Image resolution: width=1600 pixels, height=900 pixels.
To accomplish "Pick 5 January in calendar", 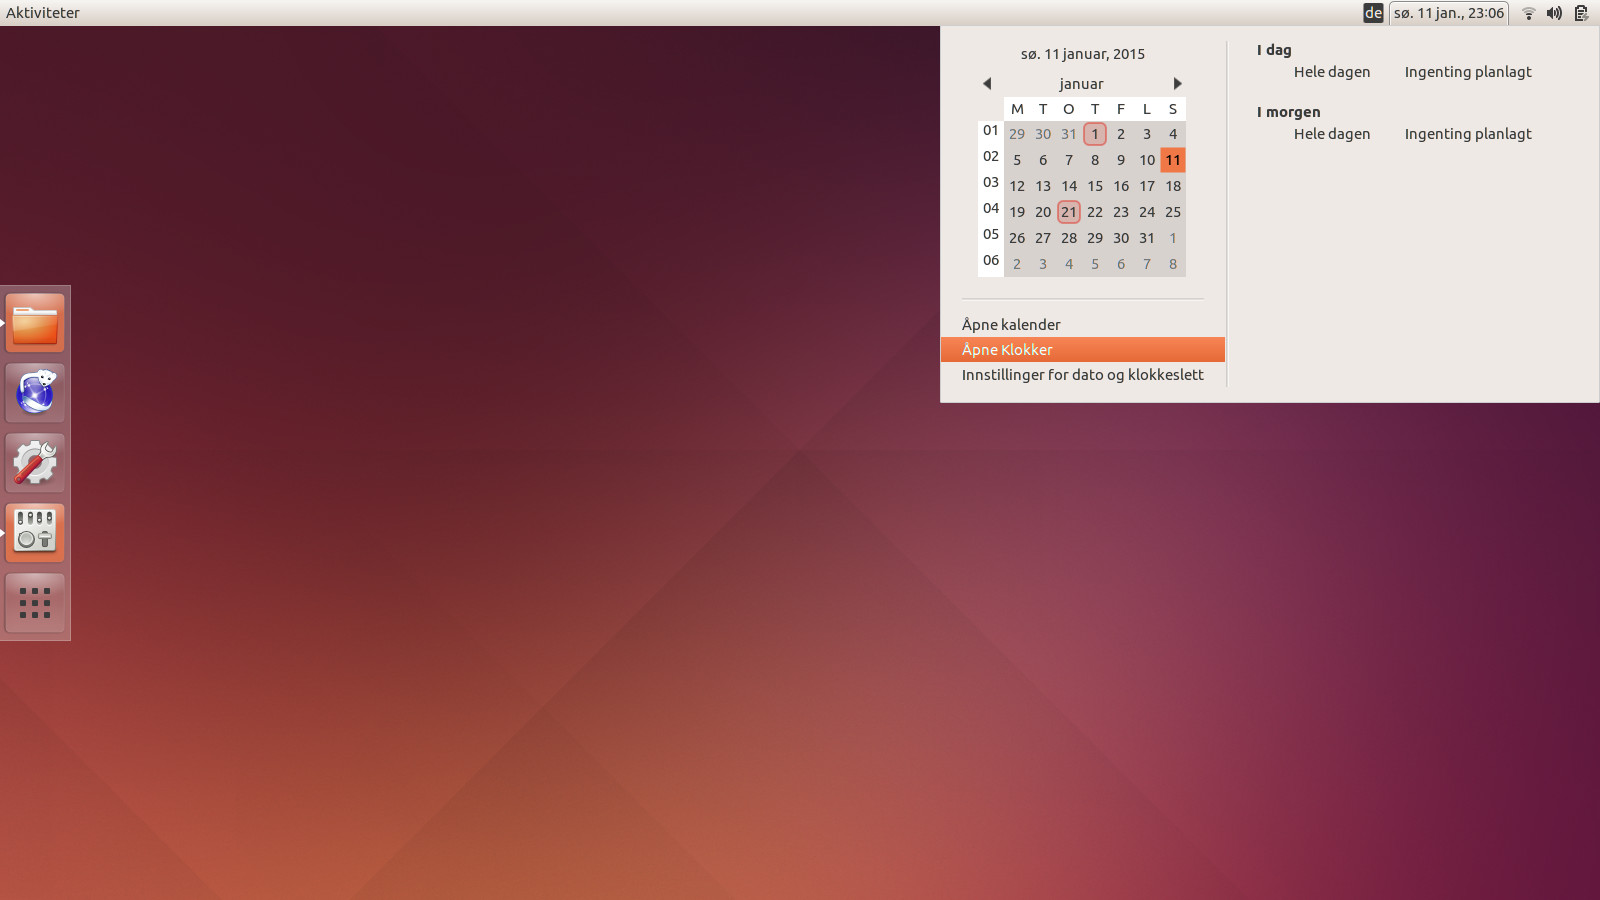I will [1017, 160].
